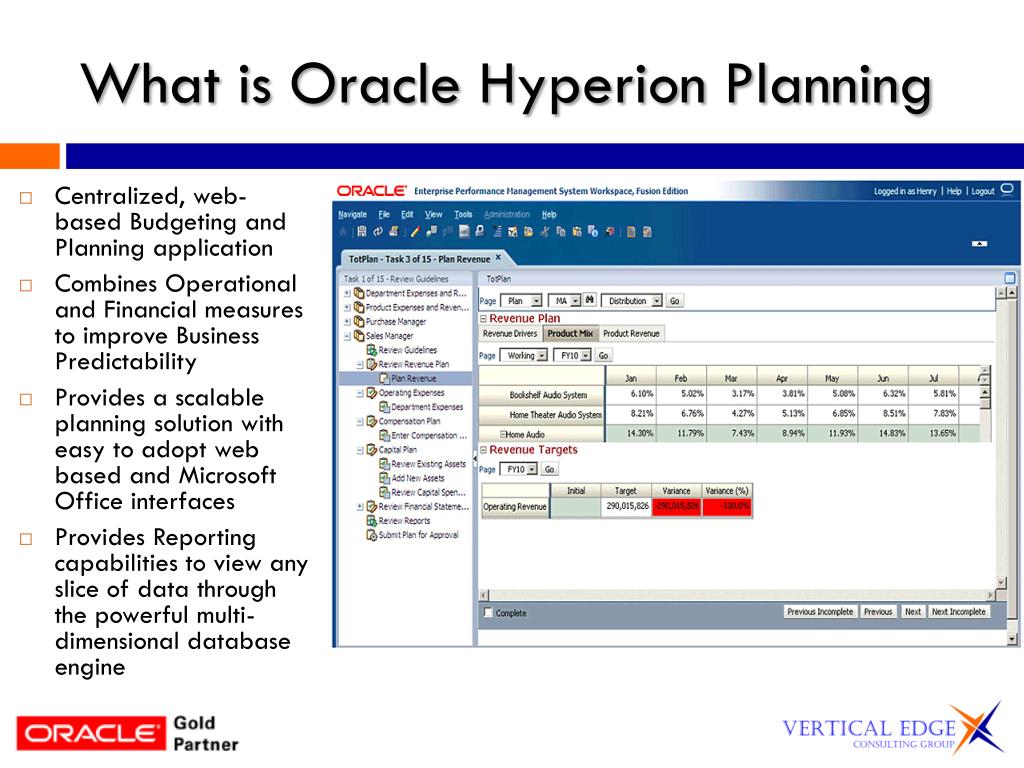Click the Purchase Manager task list icon

pyautogui.click(x=359, y=321)
